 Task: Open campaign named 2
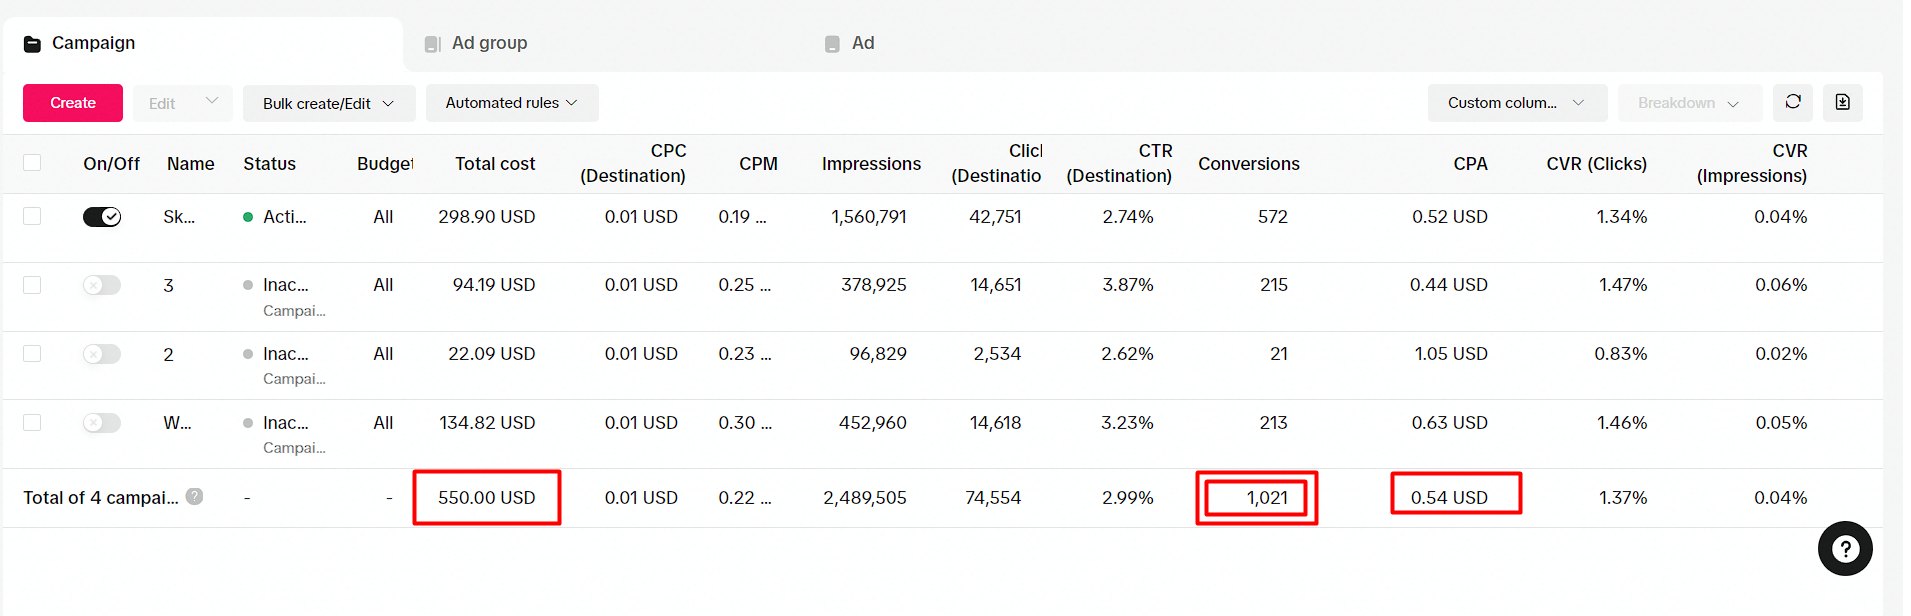168,354
